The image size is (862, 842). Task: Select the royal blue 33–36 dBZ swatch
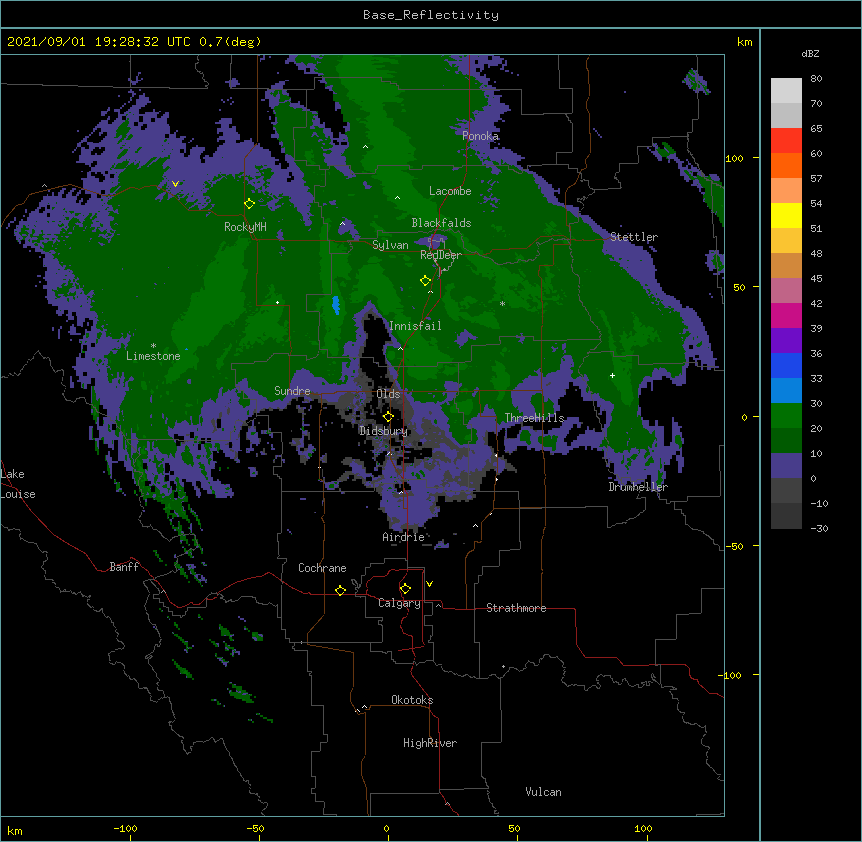coord(786,365)
